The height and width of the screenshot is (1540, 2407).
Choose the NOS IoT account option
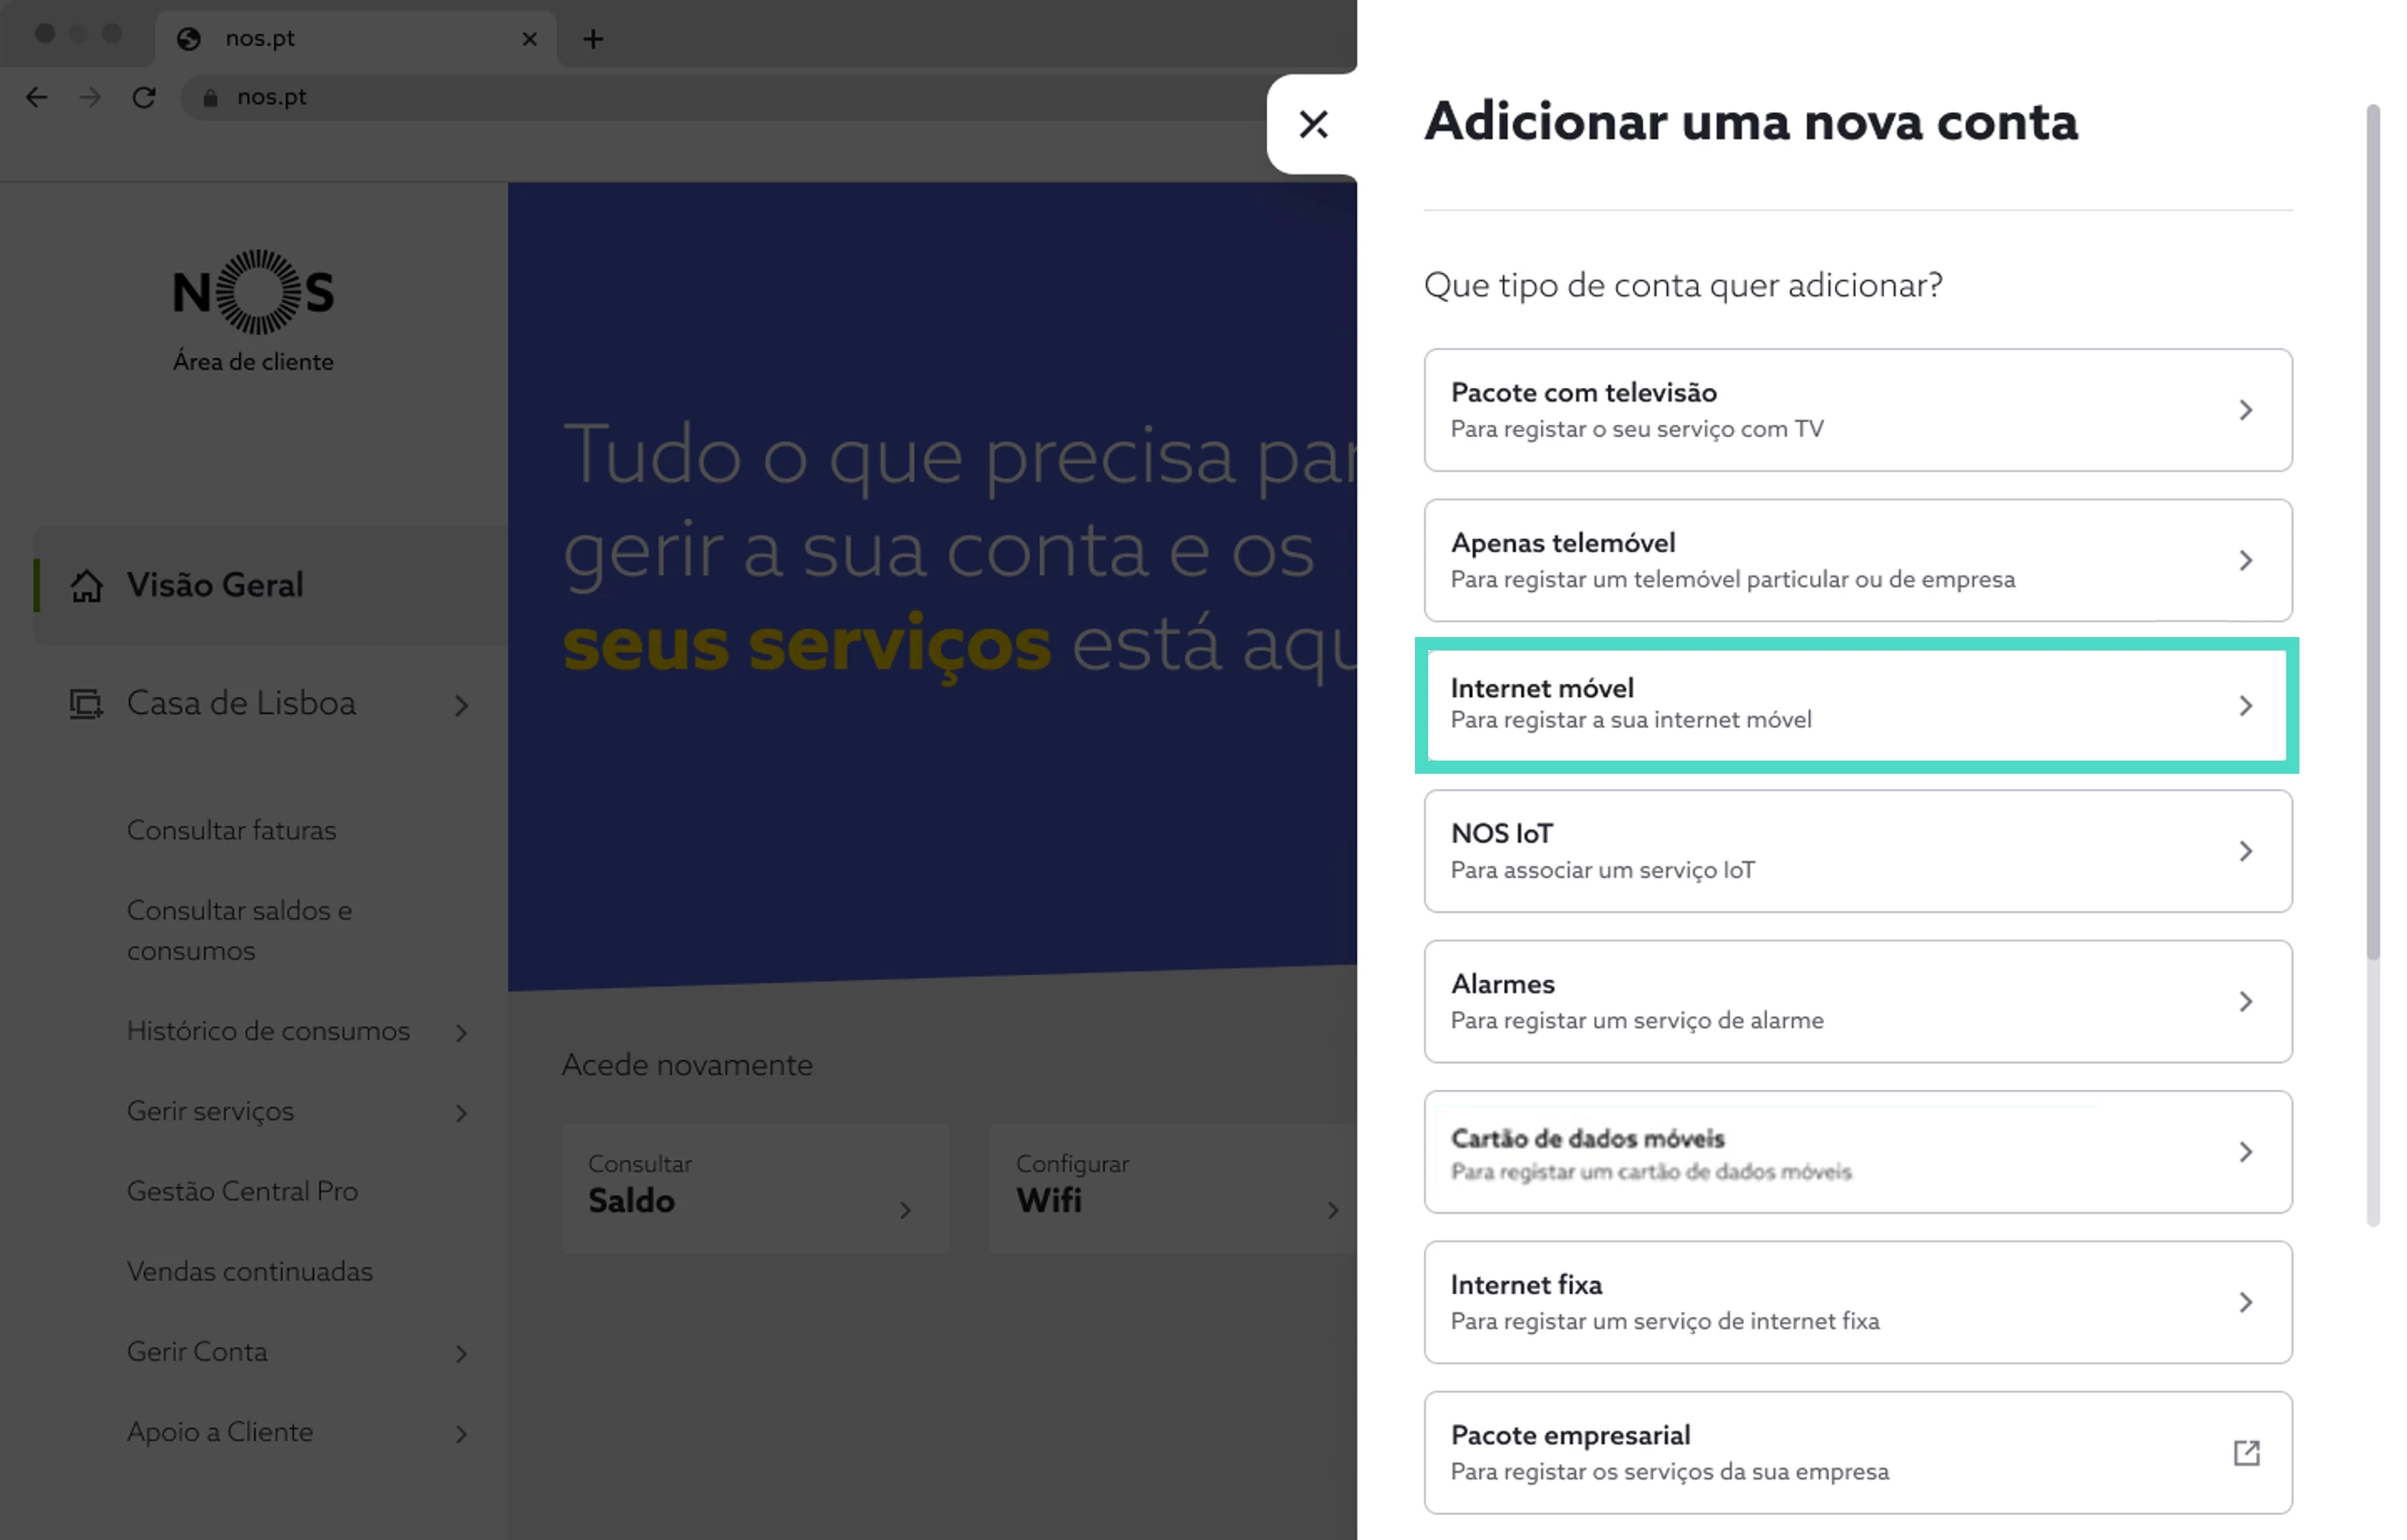pyautogui.click(x=1858, y=851)
